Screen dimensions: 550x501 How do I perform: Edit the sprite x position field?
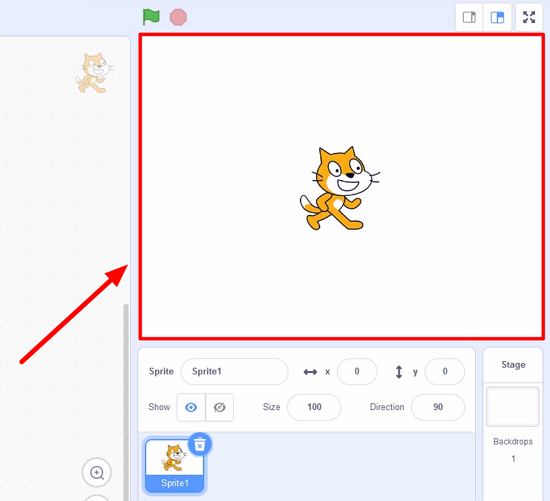(x=357, y=371)
